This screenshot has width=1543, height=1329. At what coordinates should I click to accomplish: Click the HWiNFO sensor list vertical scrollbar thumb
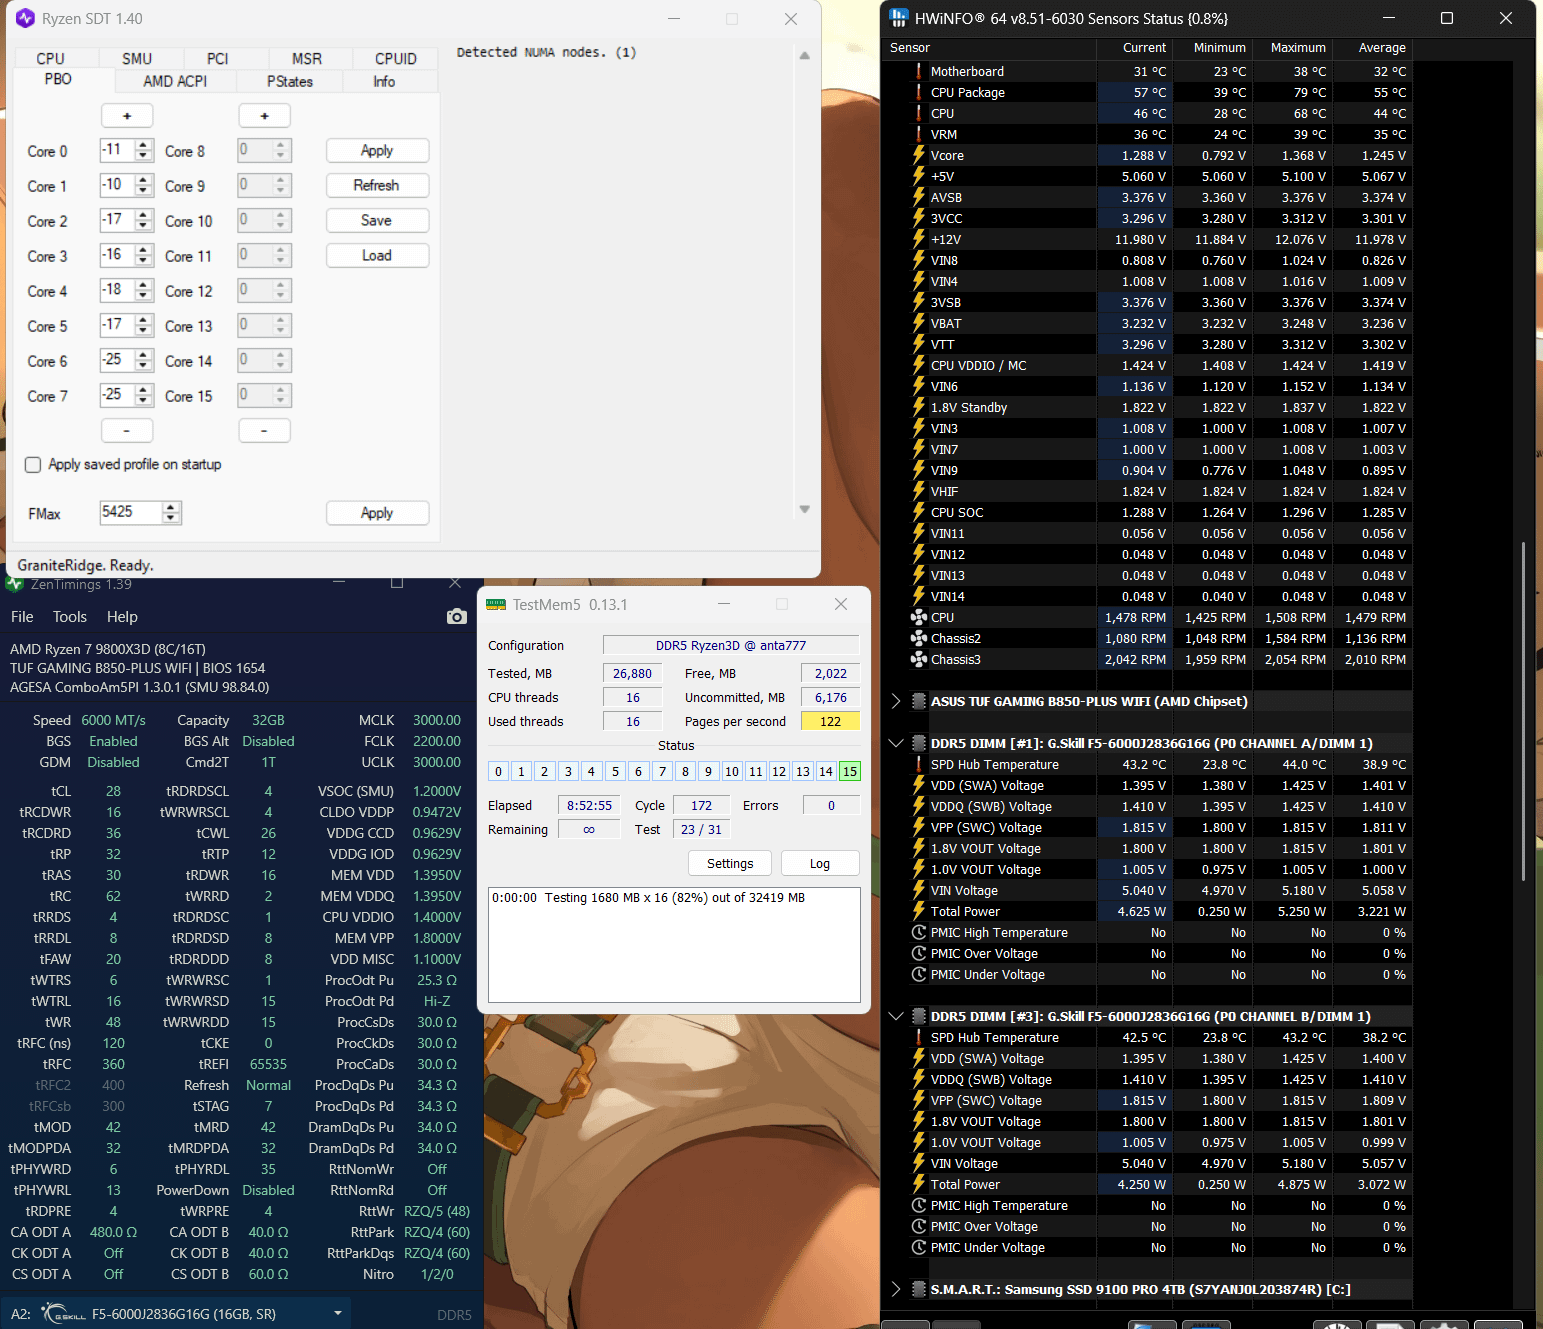1524,711
